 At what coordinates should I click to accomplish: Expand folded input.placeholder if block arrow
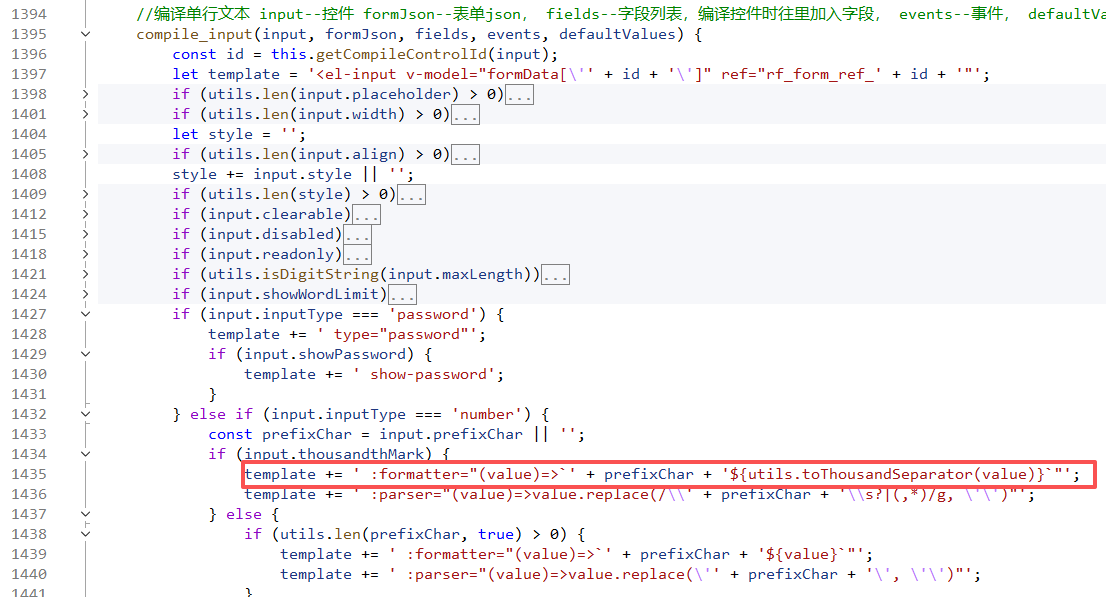[x=85, y=94]
